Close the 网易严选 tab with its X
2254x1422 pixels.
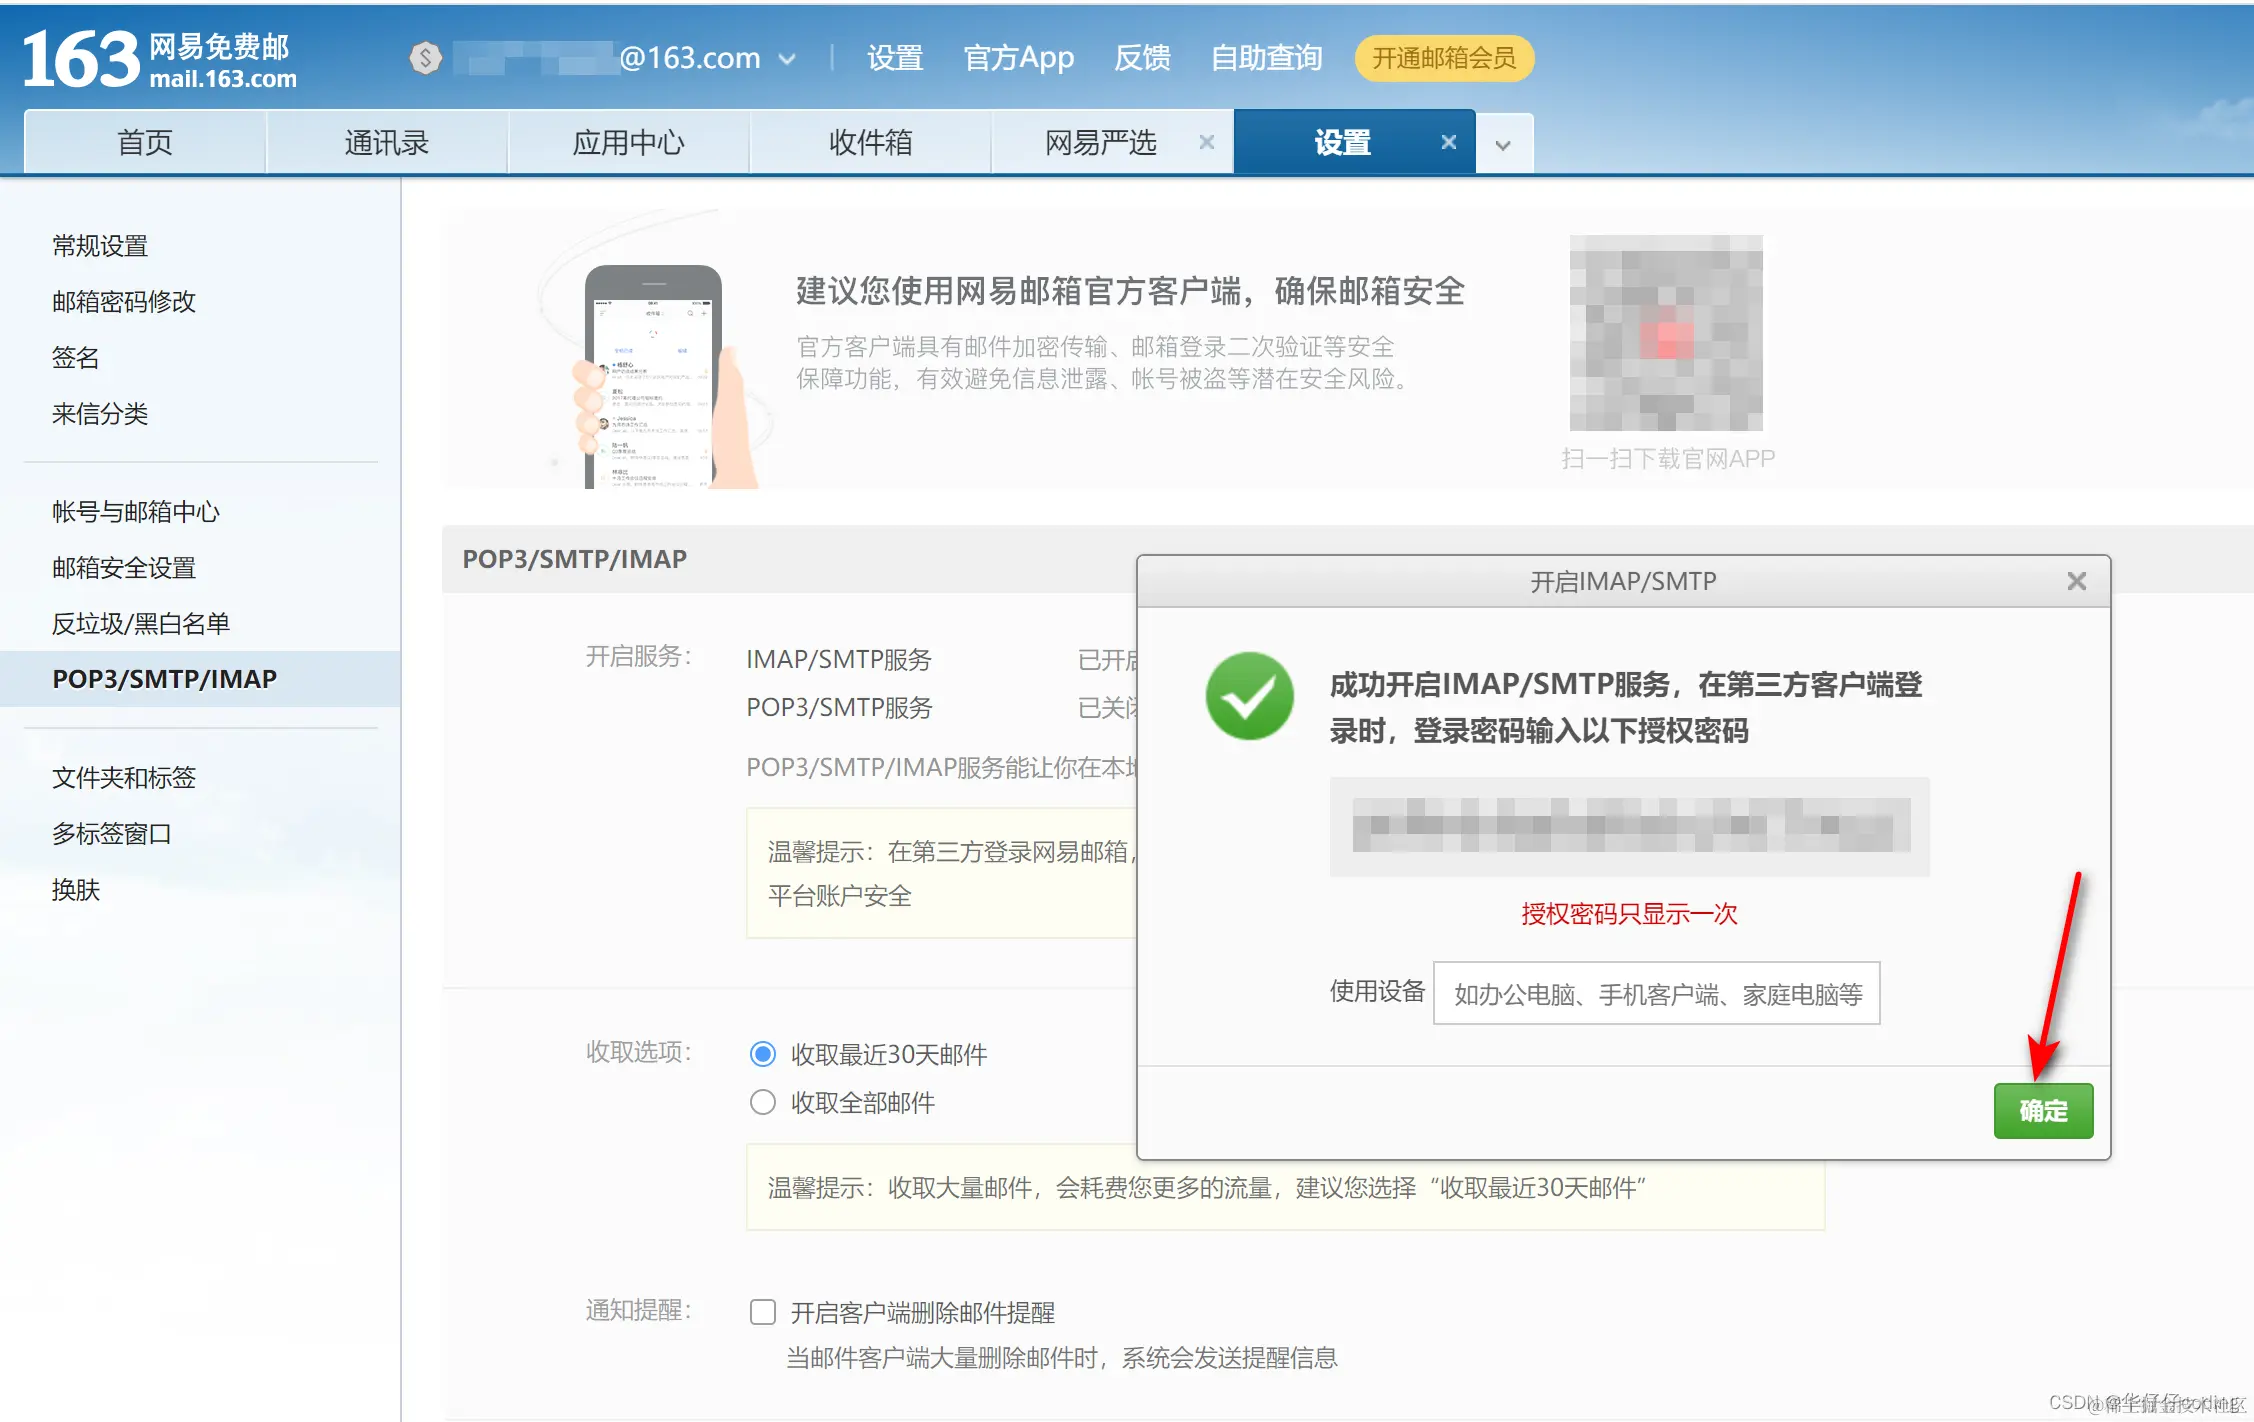[x=1207, y=142]
